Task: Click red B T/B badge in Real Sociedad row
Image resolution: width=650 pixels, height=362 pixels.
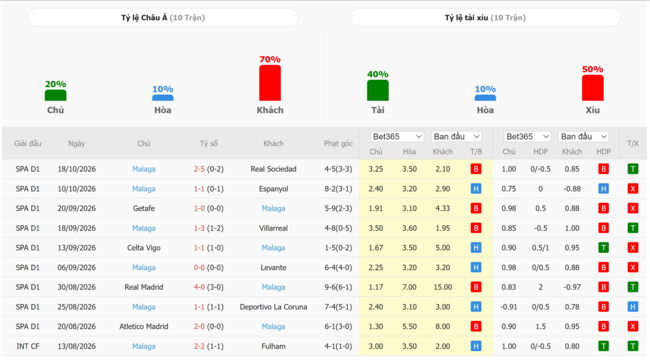Action: tap(476, 169)
